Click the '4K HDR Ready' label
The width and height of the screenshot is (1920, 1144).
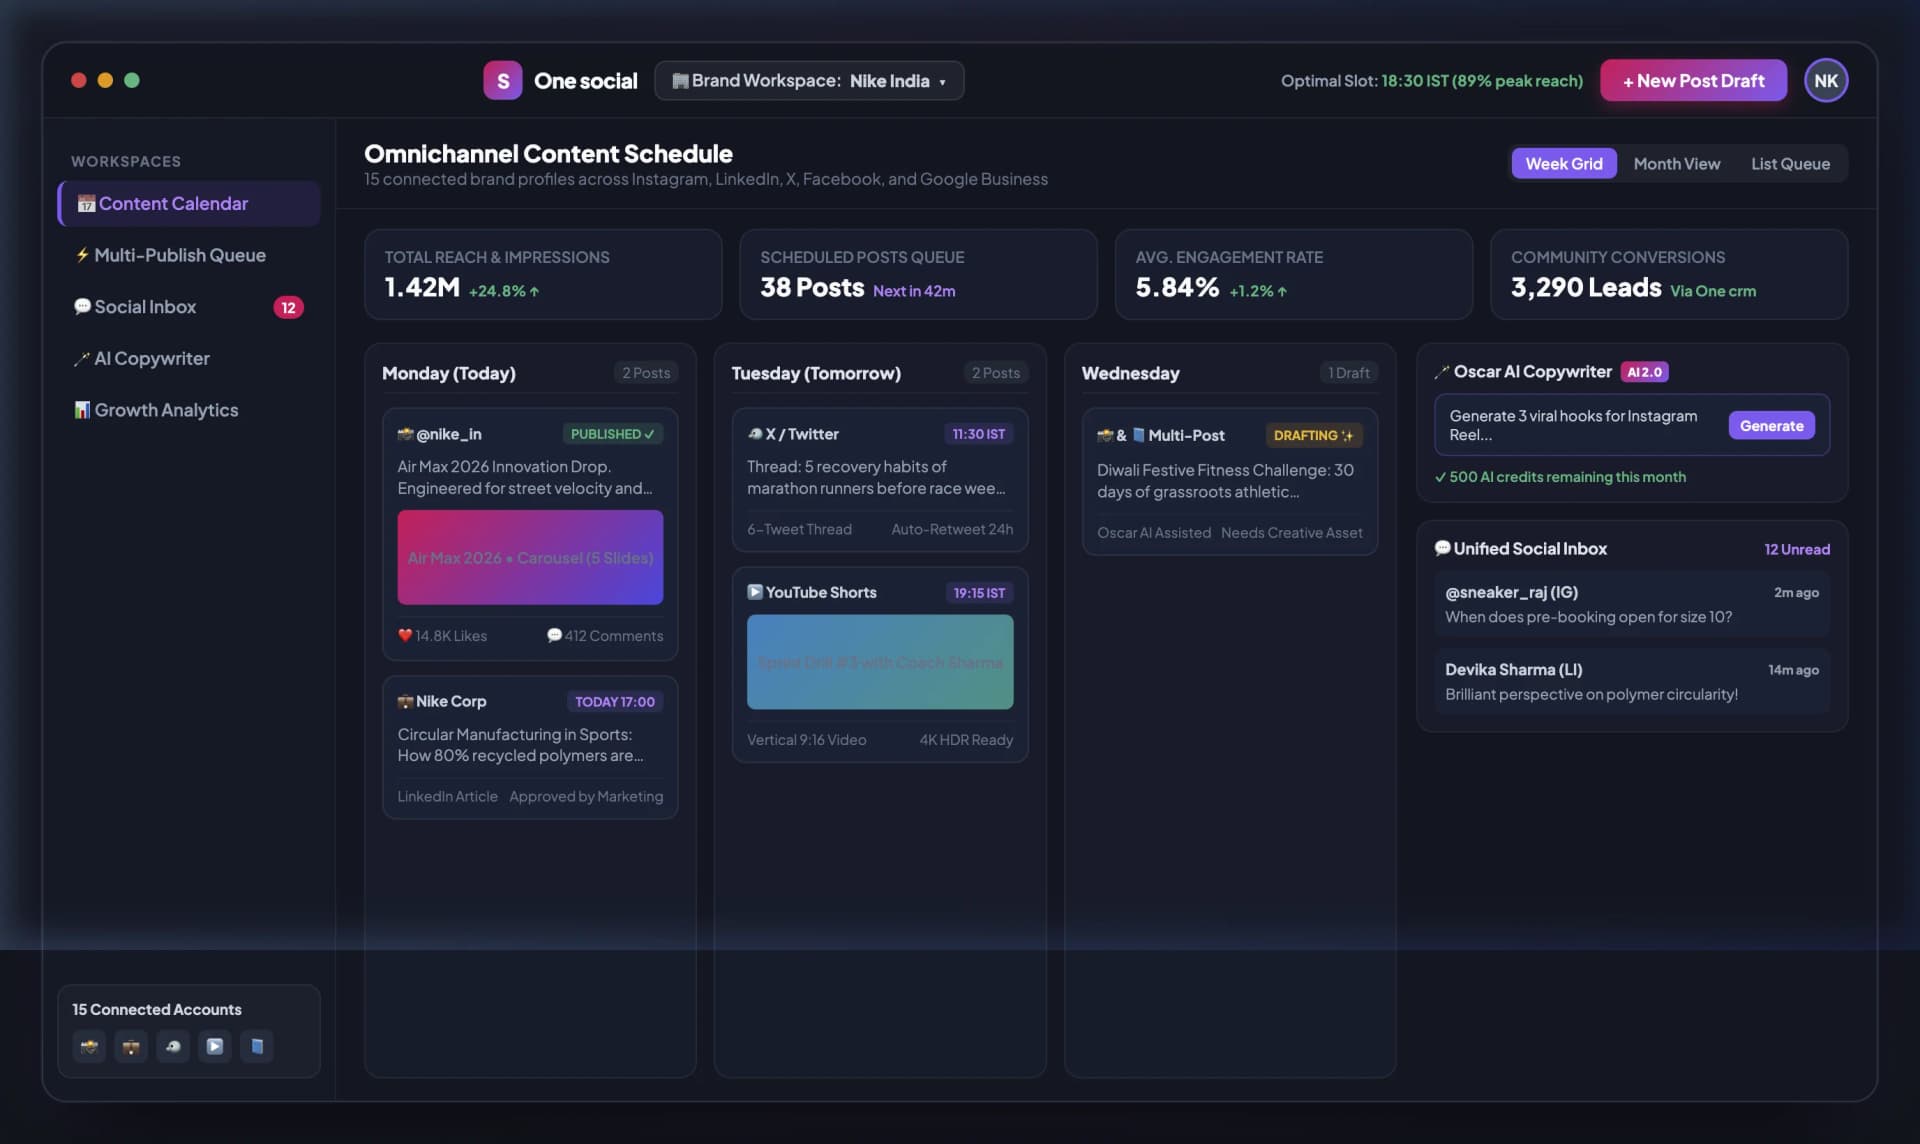tap(966, 740)
